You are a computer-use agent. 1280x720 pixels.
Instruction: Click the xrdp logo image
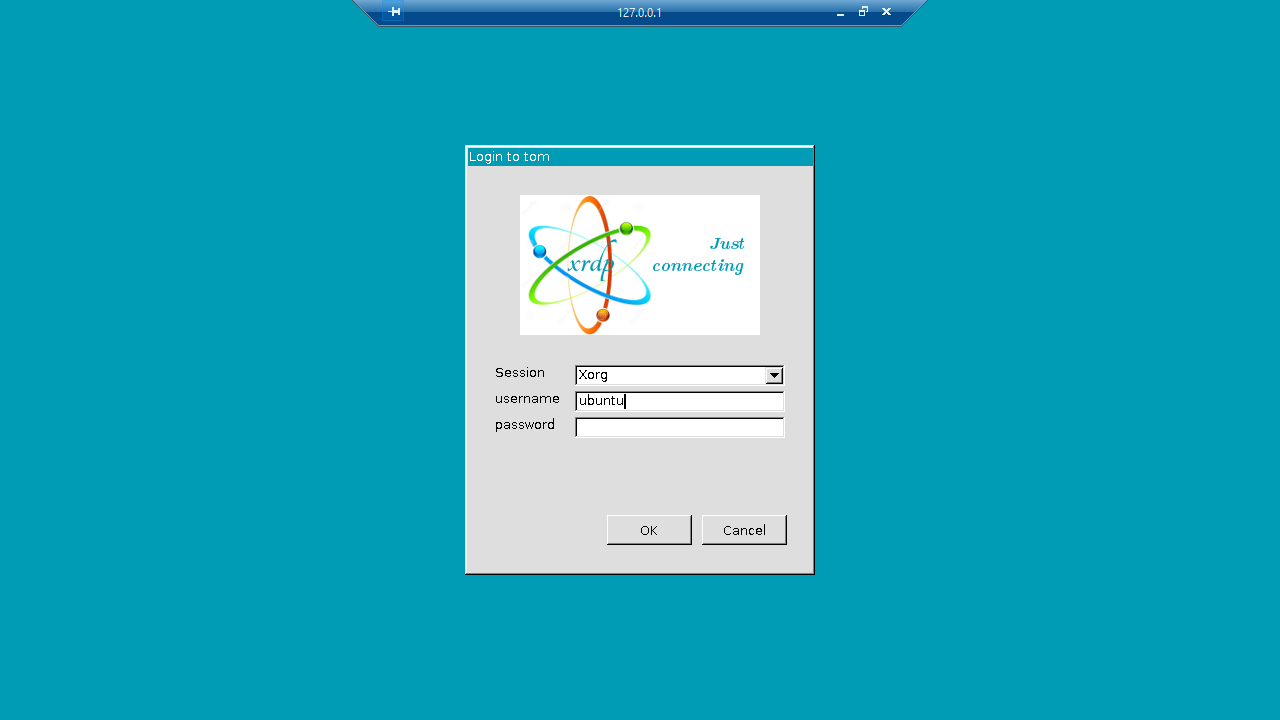coord(640,265)
